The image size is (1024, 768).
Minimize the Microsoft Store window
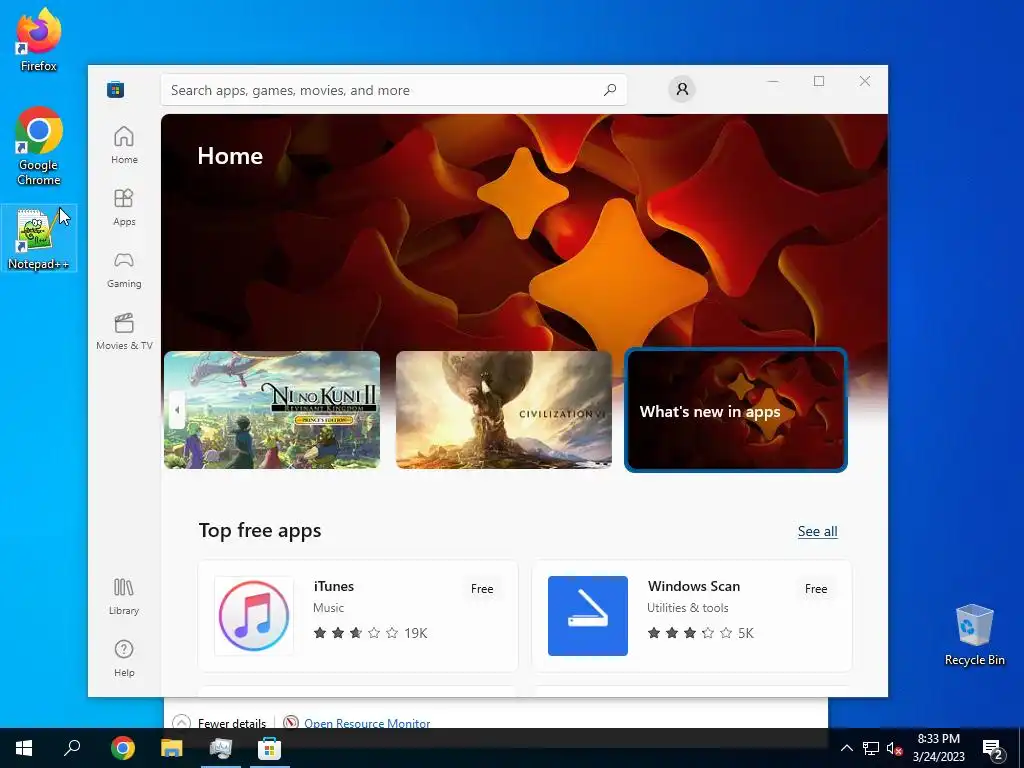[x=773, y=81]
